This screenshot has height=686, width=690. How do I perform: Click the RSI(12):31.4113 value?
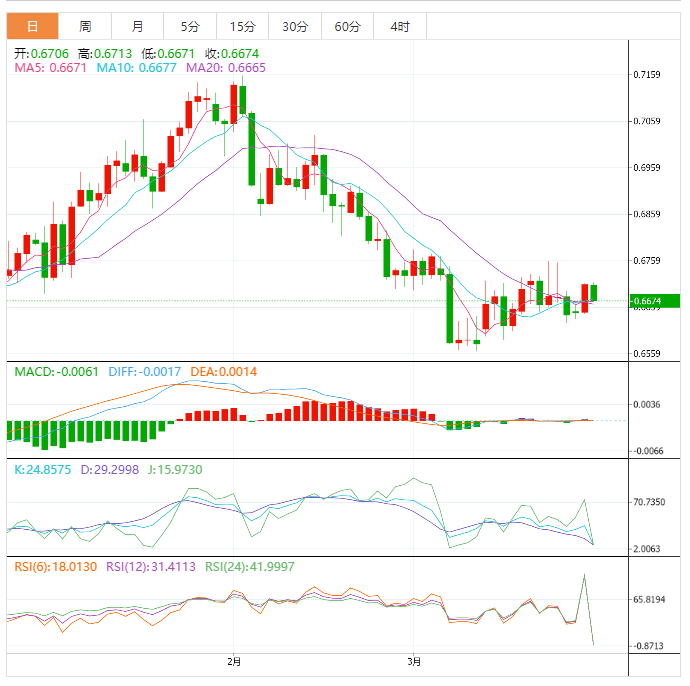click(151, 567)
